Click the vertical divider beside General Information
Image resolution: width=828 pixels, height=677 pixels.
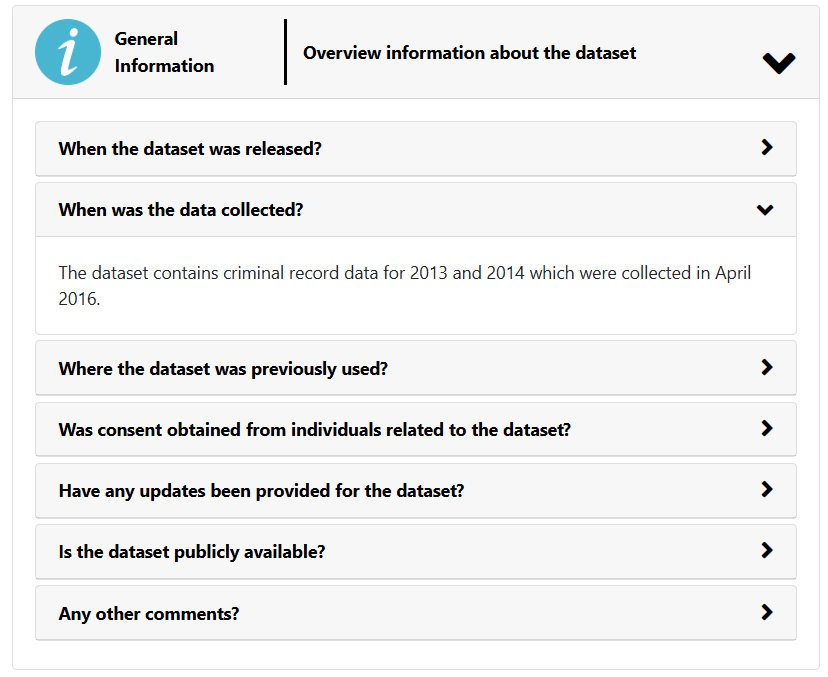[285, 52]
